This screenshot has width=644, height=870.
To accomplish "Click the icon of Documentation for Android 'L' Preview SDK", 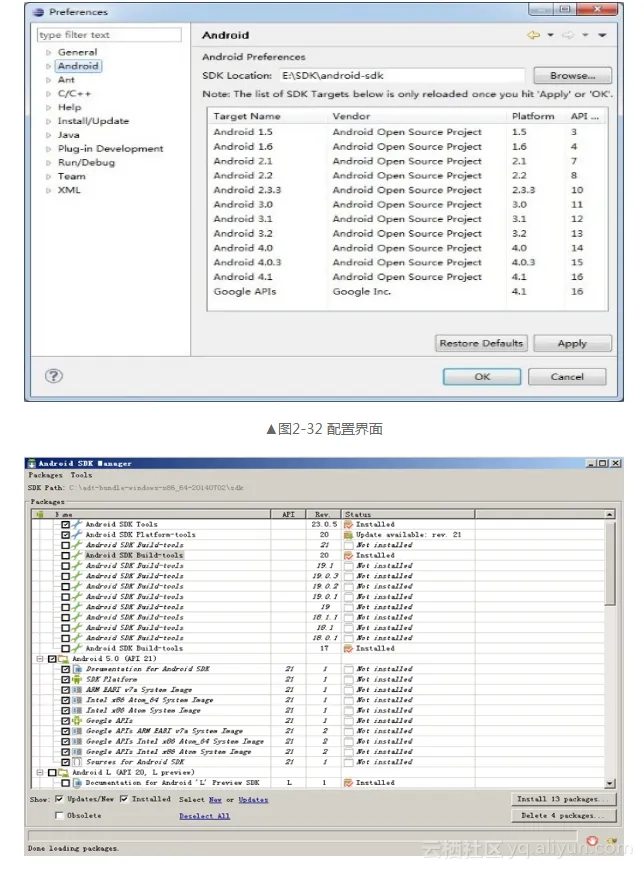I will click(x=77, y=783).
